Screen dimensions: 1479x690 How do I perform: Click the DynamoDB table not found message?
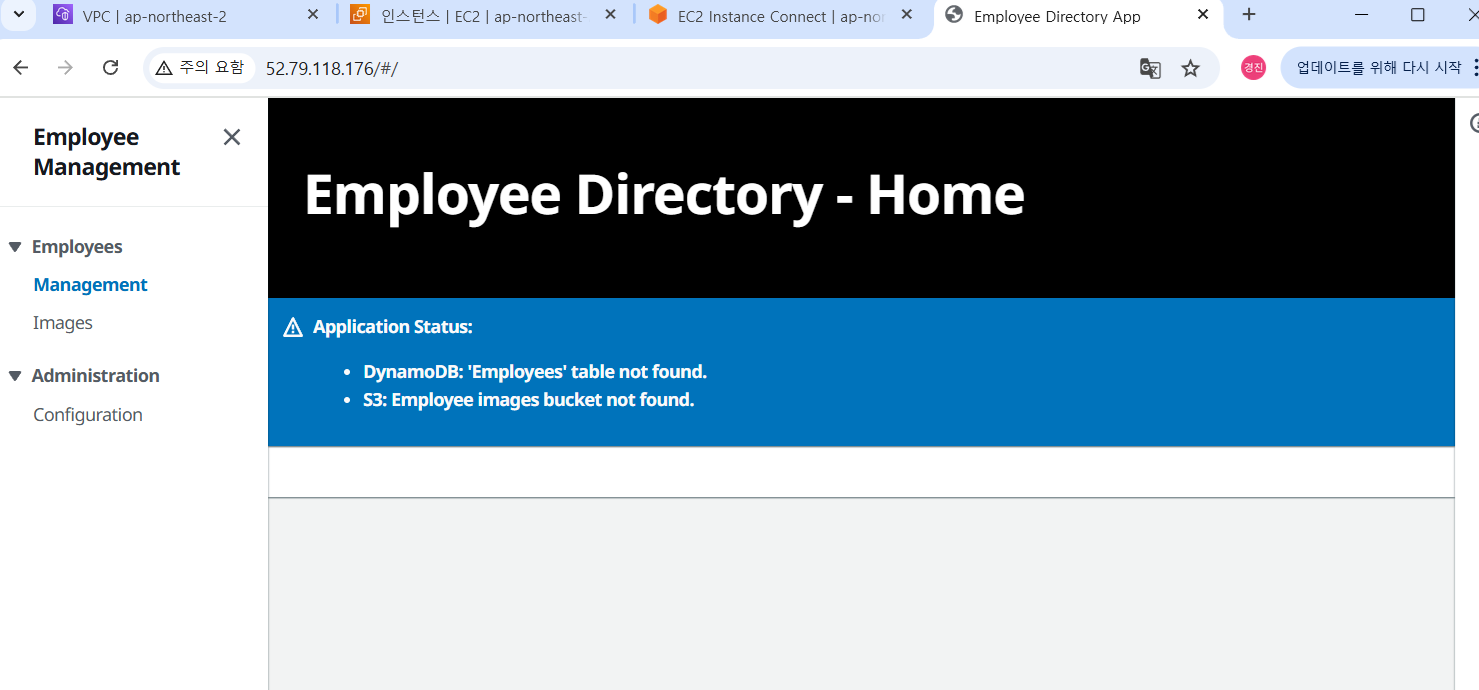pos(535,372)
